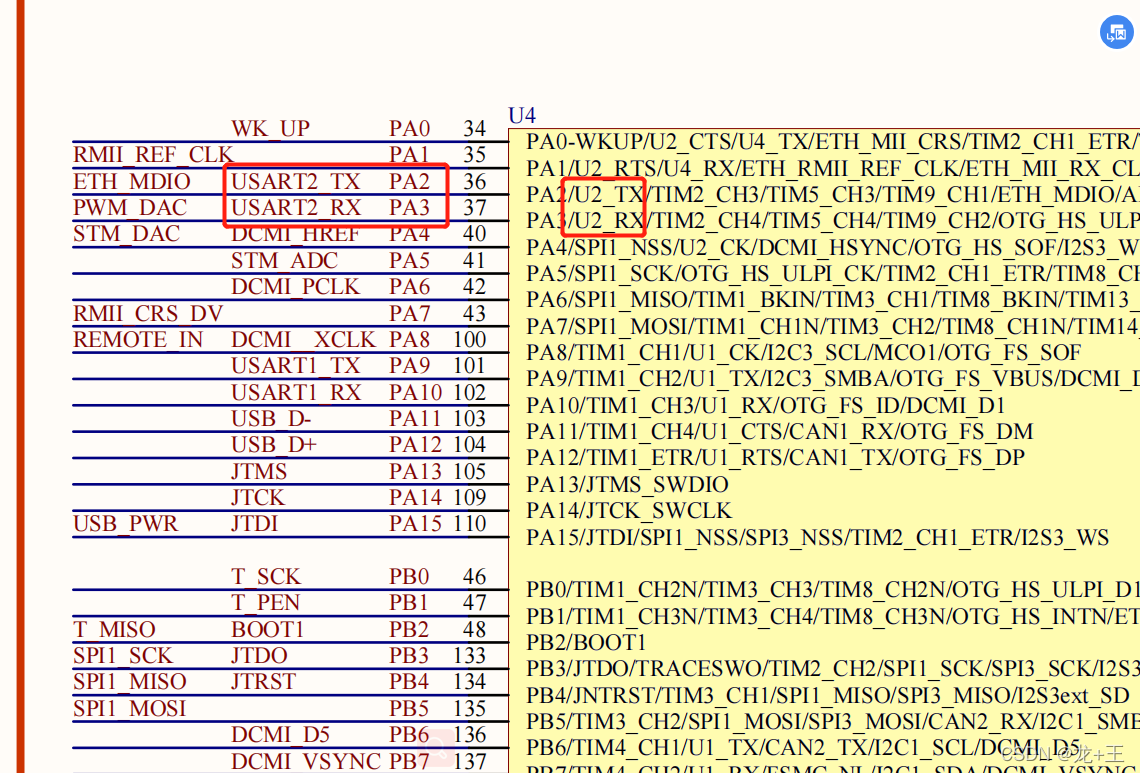Screen dimensions: 1140x773
Task: Select the DCMI_PCLK net label
Action: coord(295,287)
